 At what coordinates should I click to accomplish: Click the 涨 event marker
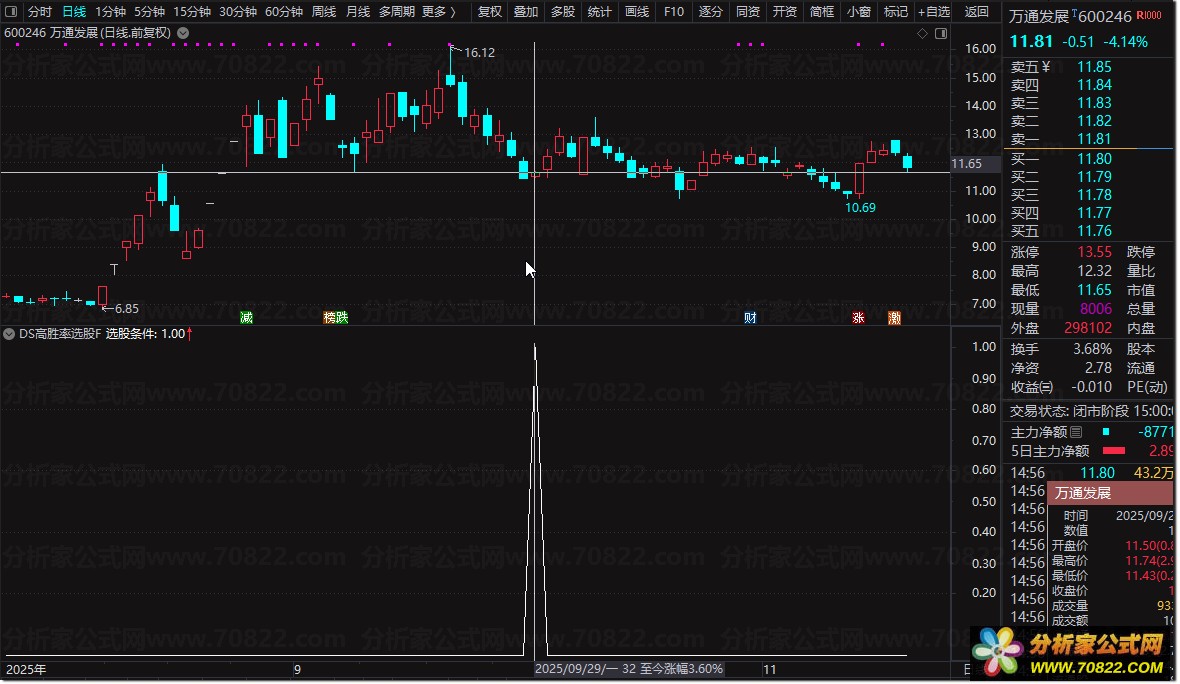click(858, 318)
